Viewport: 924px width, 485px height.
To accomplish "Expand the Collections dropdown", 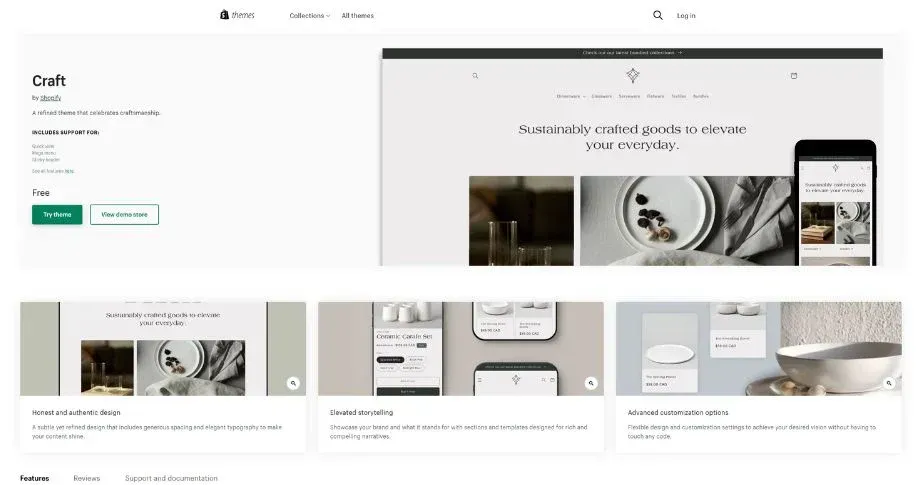I will (x=309, y=15).
